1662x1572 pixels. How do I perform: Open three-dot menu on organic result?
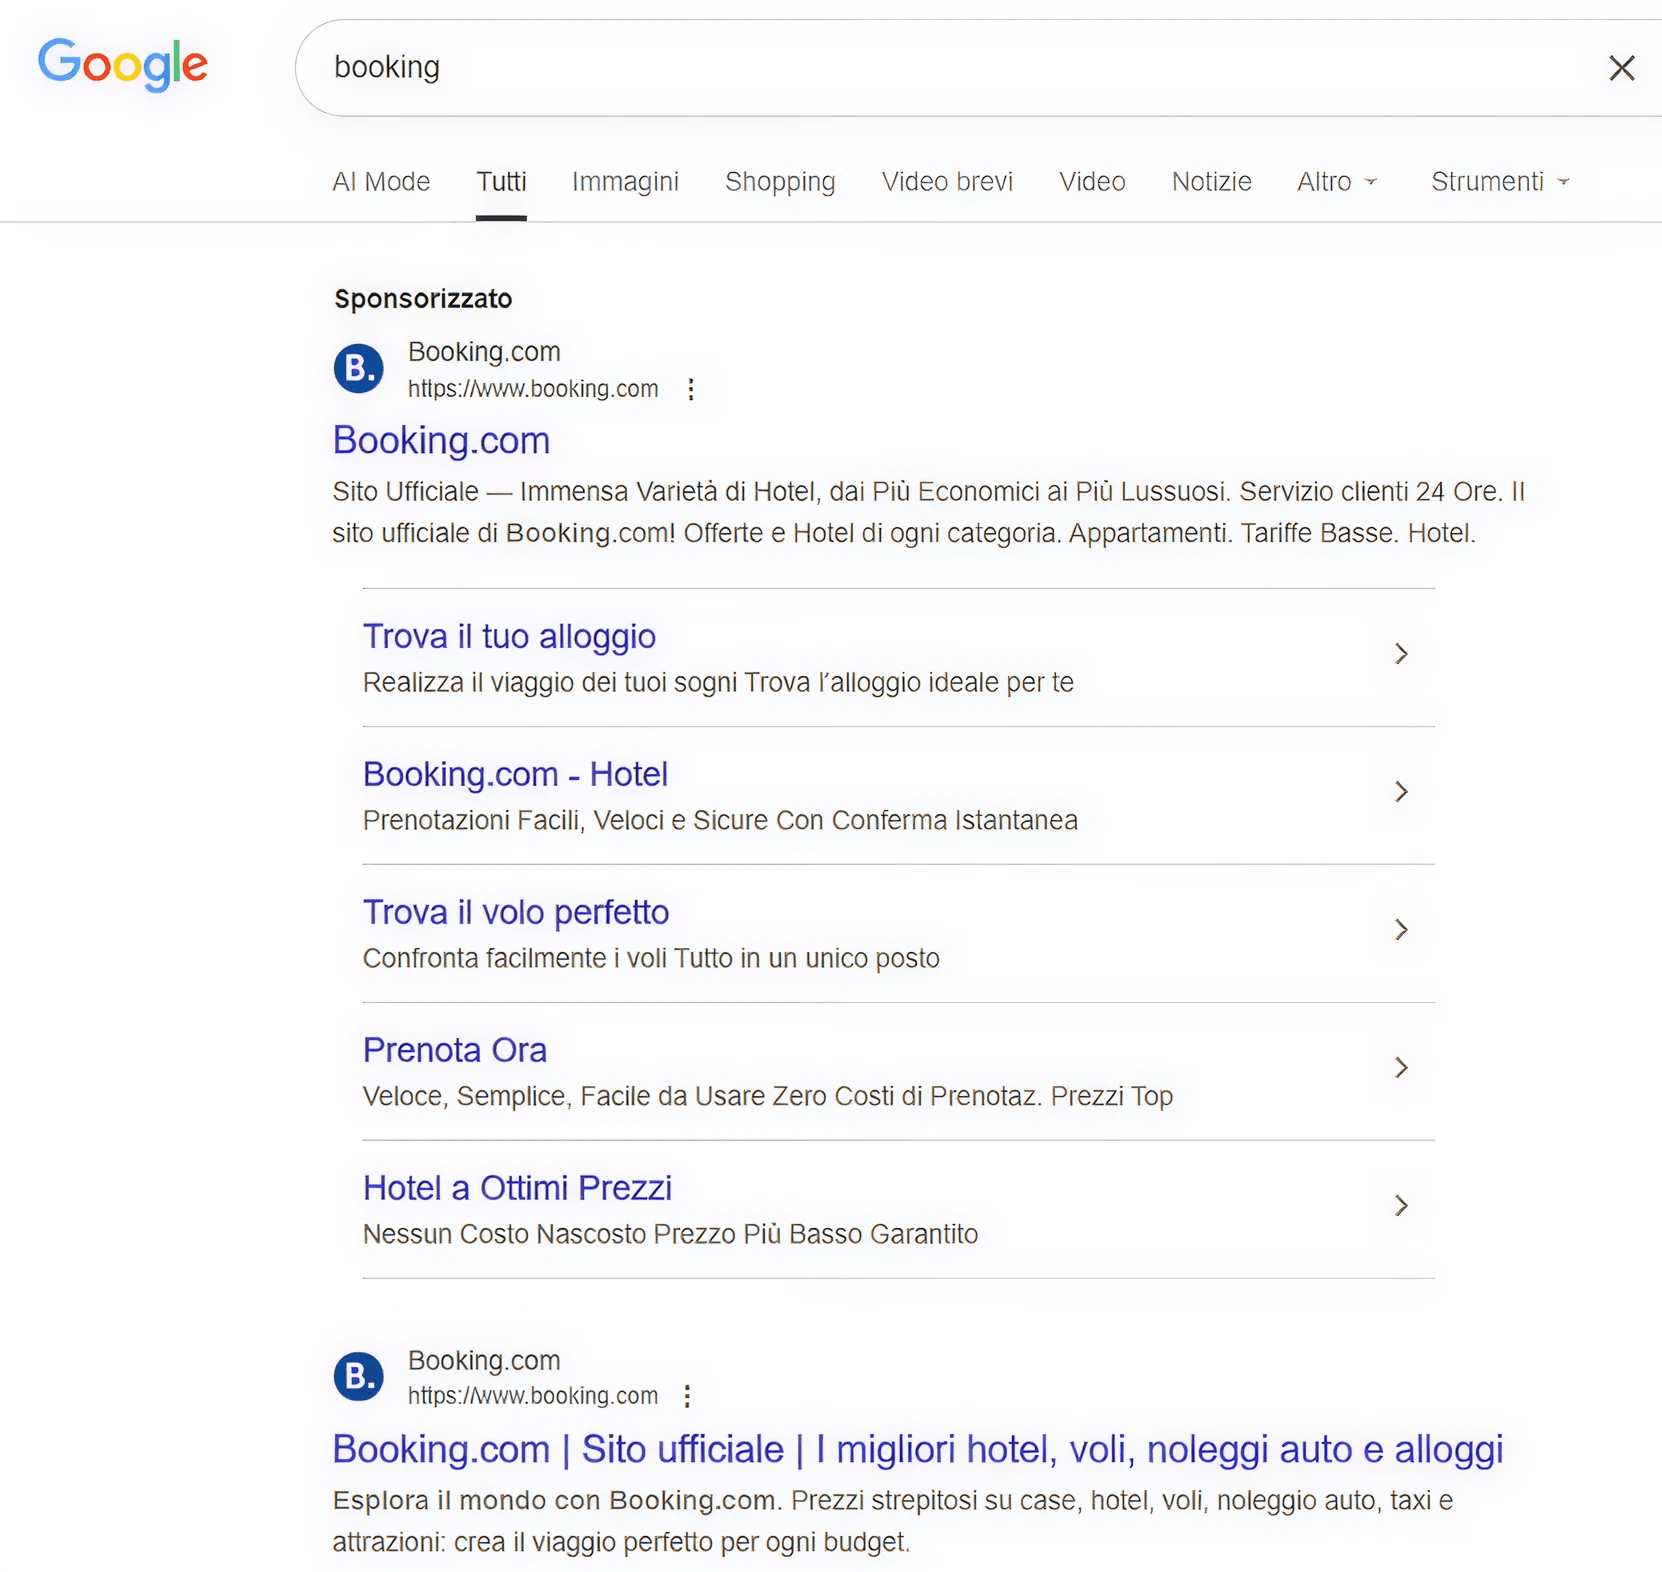point(687,1396)
